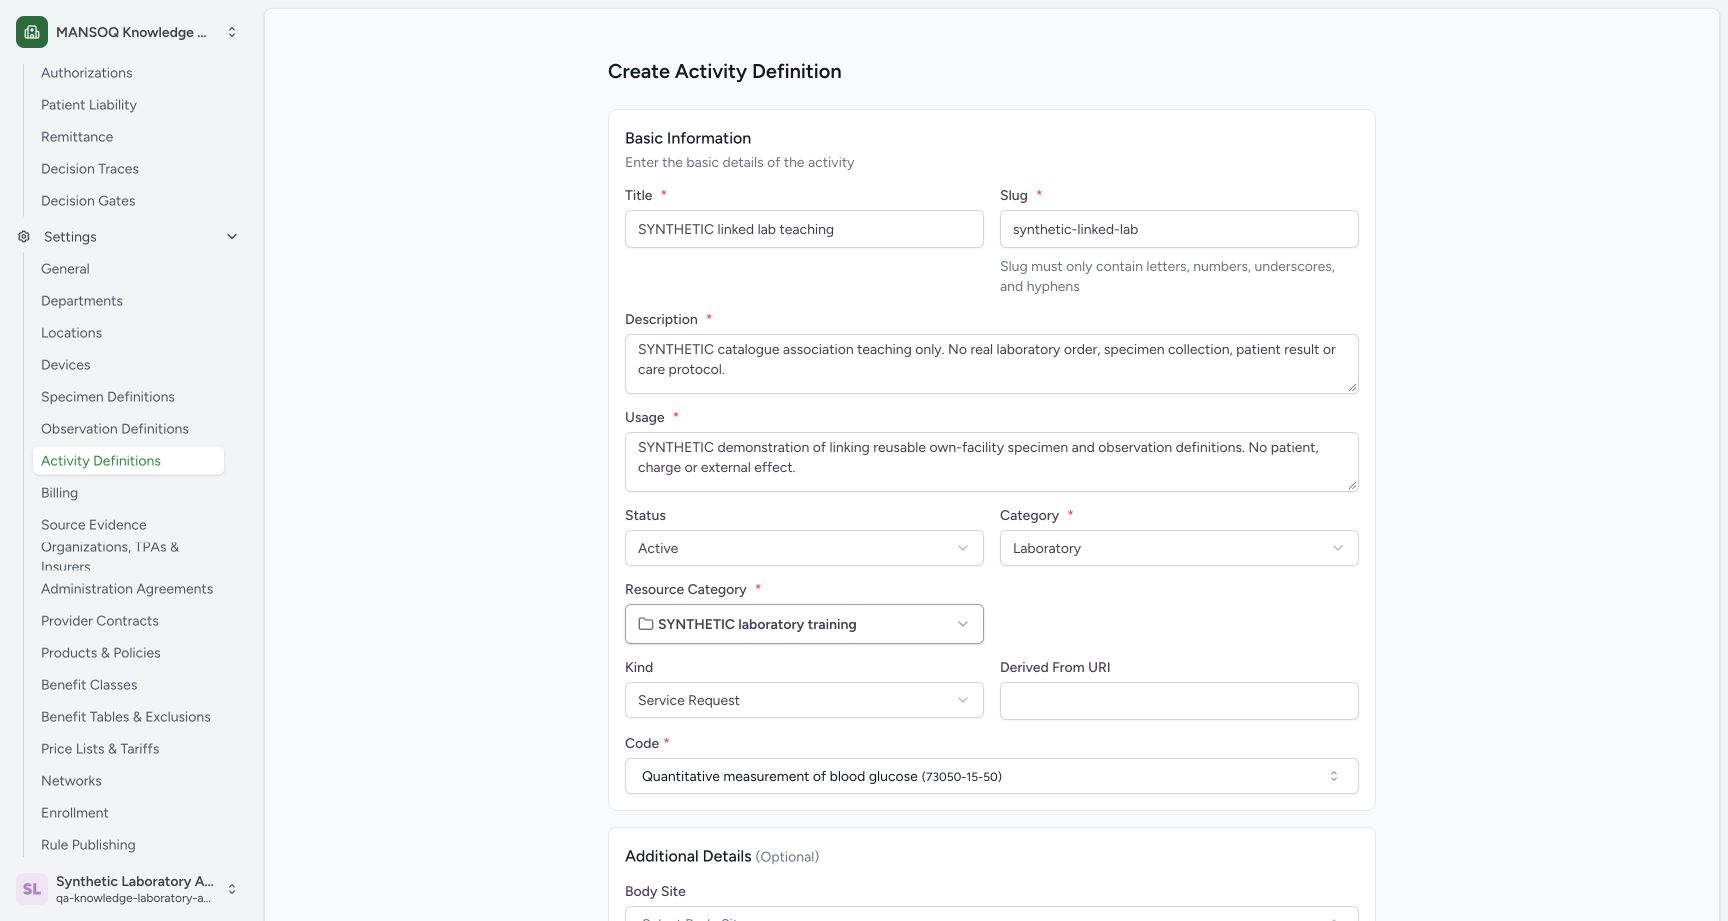Viewport: 1728px width, 921px height.
Task: Open Benefit Tables & Exclusions
Action: tap(128, 717)
